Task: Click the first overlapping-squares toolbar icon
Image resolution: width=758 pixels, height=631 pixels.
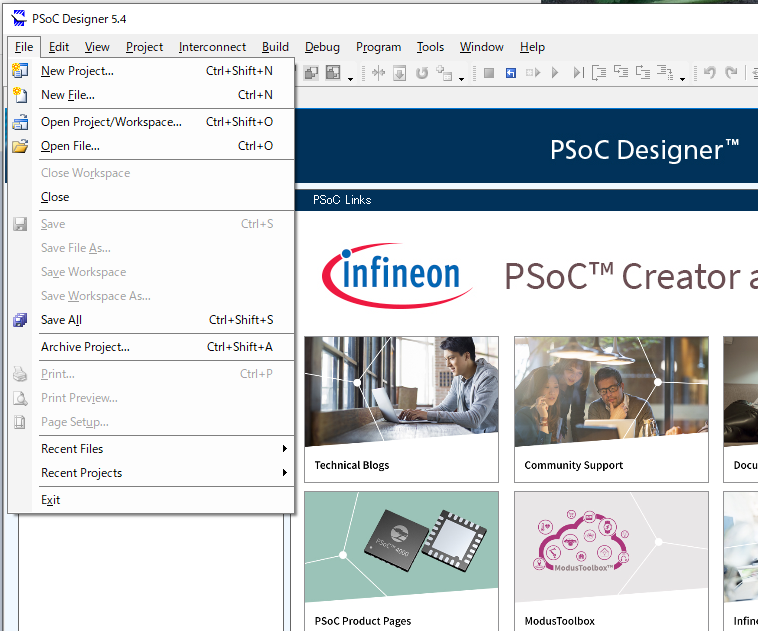Action: point(311,73)
